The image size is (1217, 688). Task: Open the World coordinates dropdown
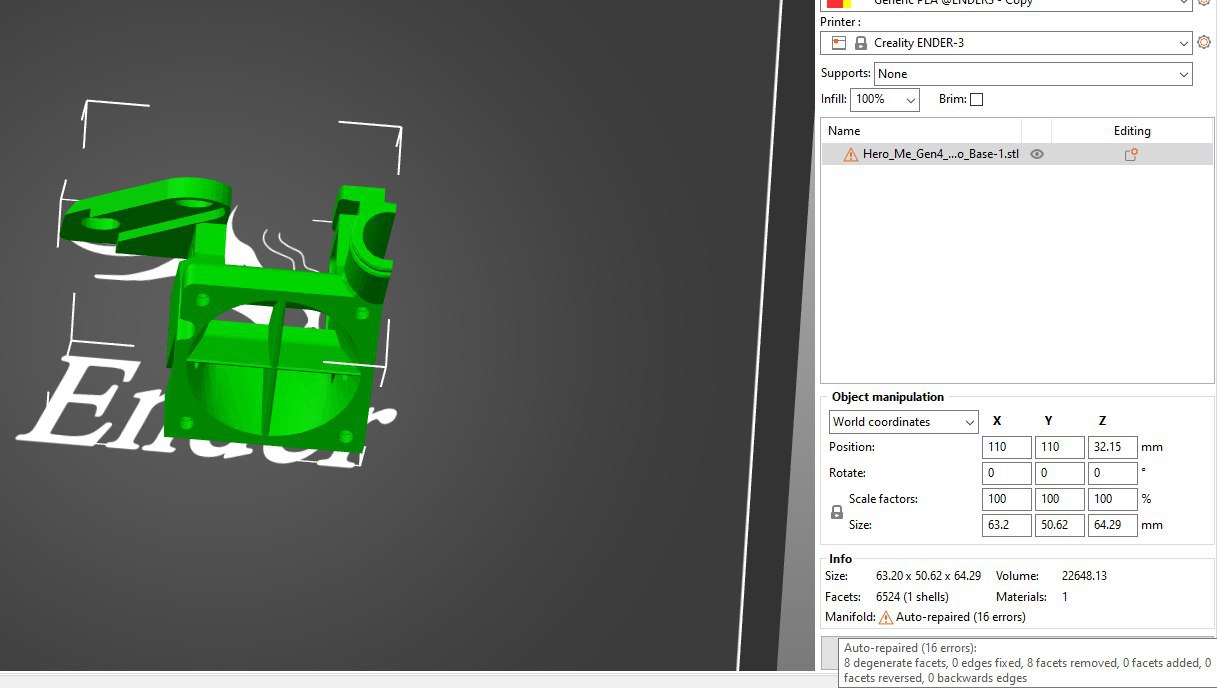tap(904, 422)
